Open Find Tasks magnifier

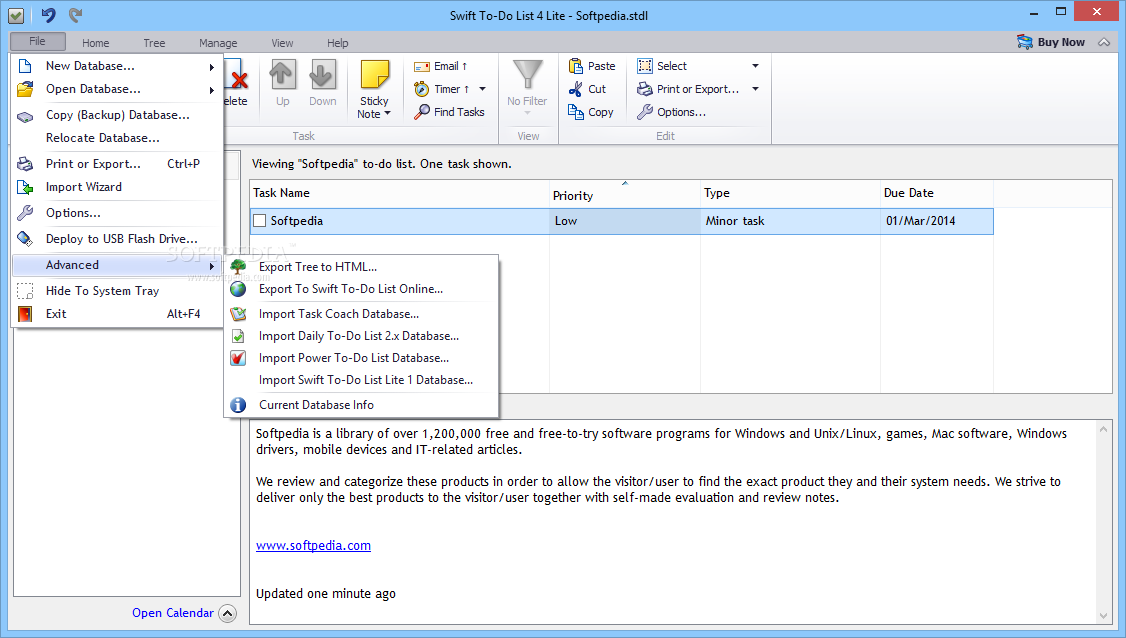pyautogui.click(x=422, y=112)
